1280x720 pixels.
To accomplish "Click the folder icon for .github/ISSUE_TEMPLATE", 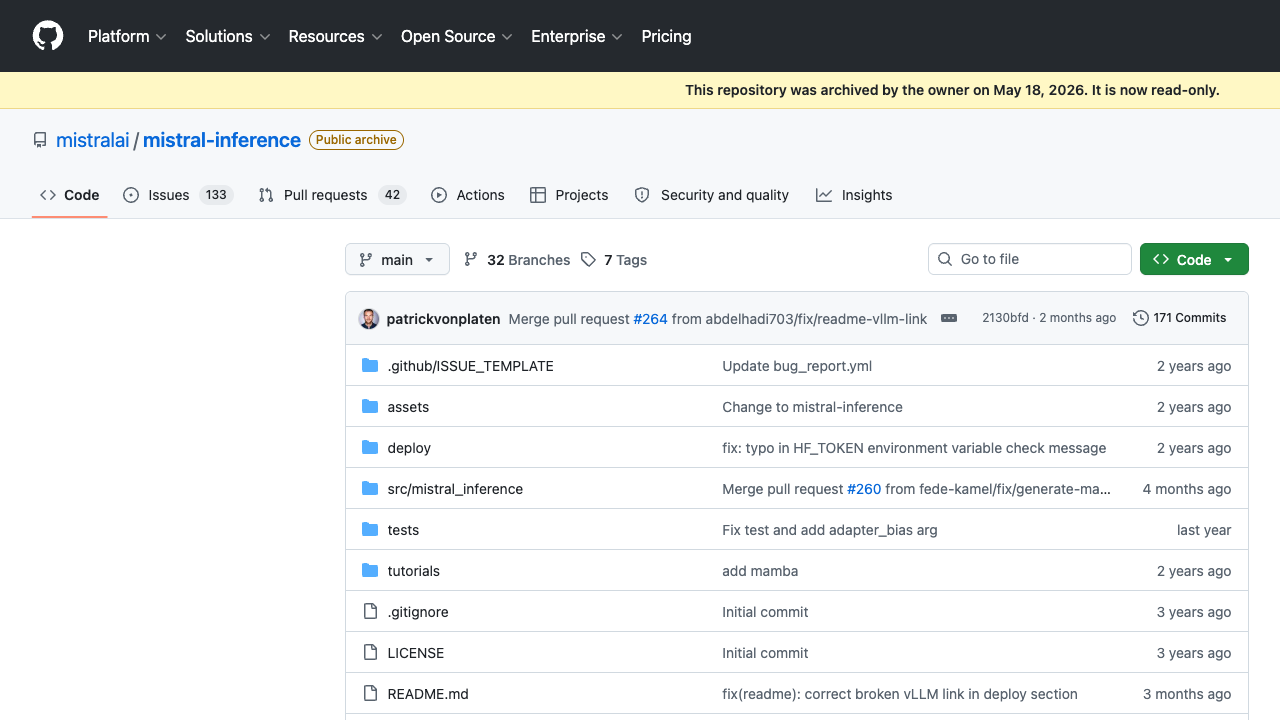I will click(x=370, y=366).
